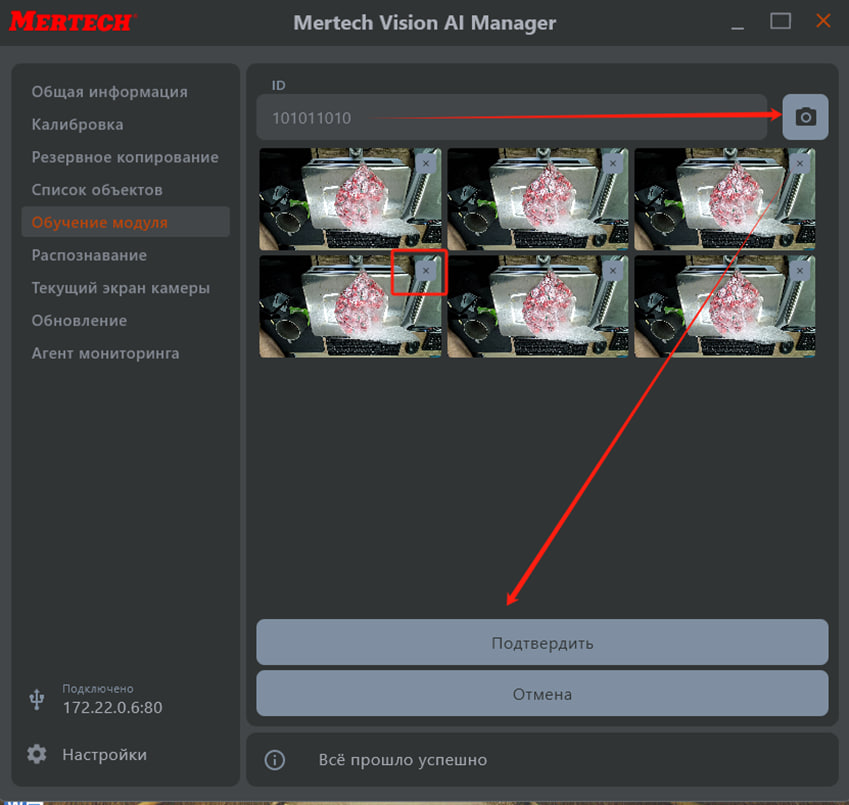Open Текущий экран камеры view
This screenshot has width=849, height=805.
(x=120, y=288)
